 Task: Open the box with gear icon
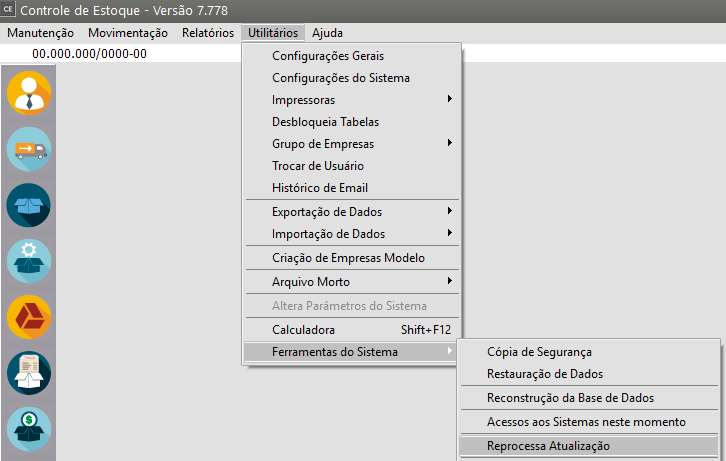[28, 261]
